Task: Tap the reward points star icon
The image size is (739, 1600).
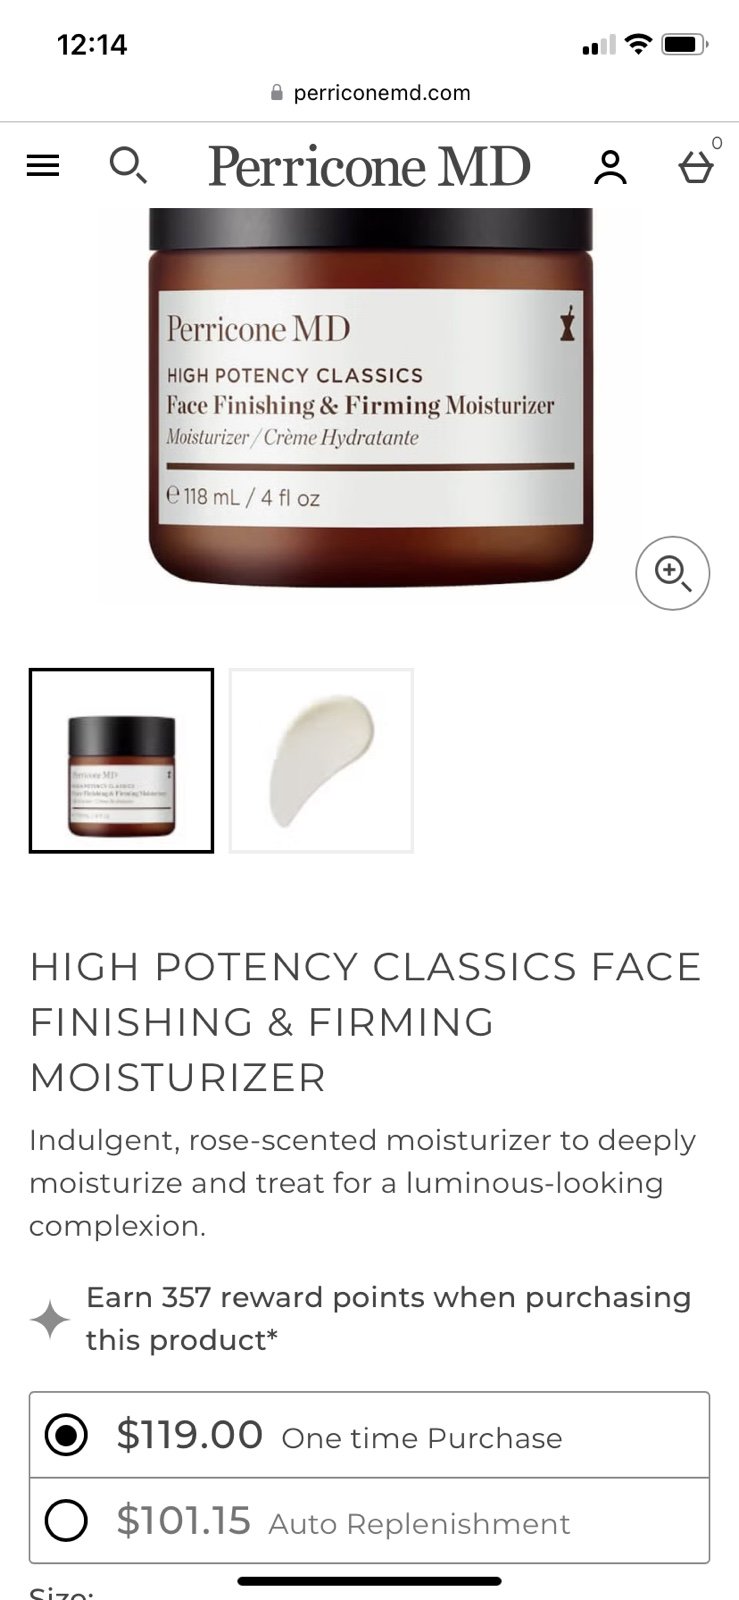Action: (50, 1319)
